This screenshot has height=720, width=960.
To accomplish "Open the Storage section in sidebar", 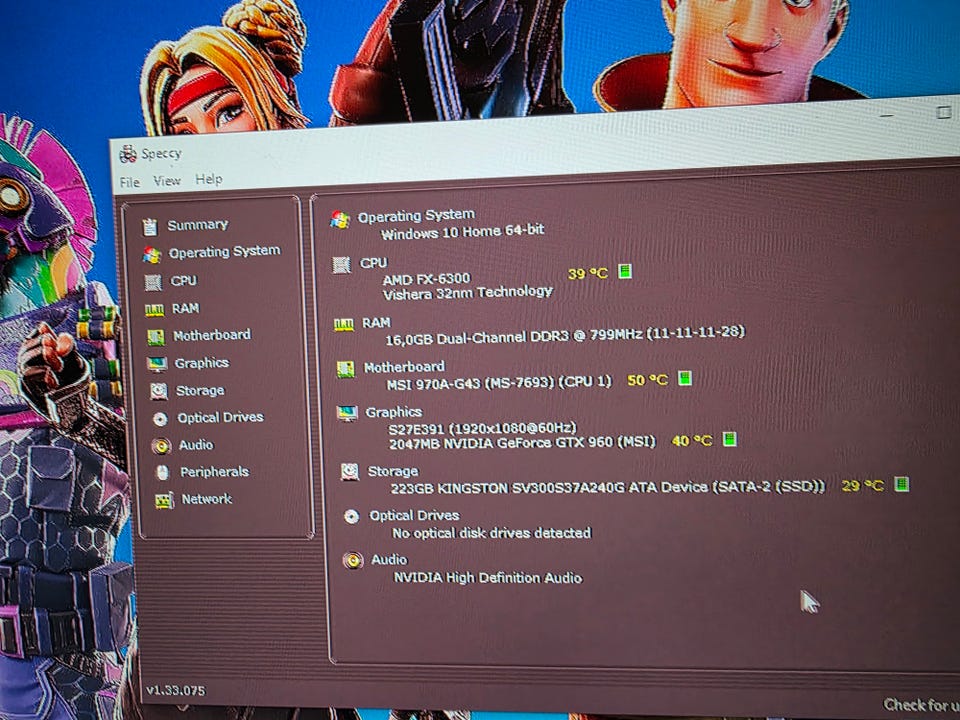I will point(200,391).
